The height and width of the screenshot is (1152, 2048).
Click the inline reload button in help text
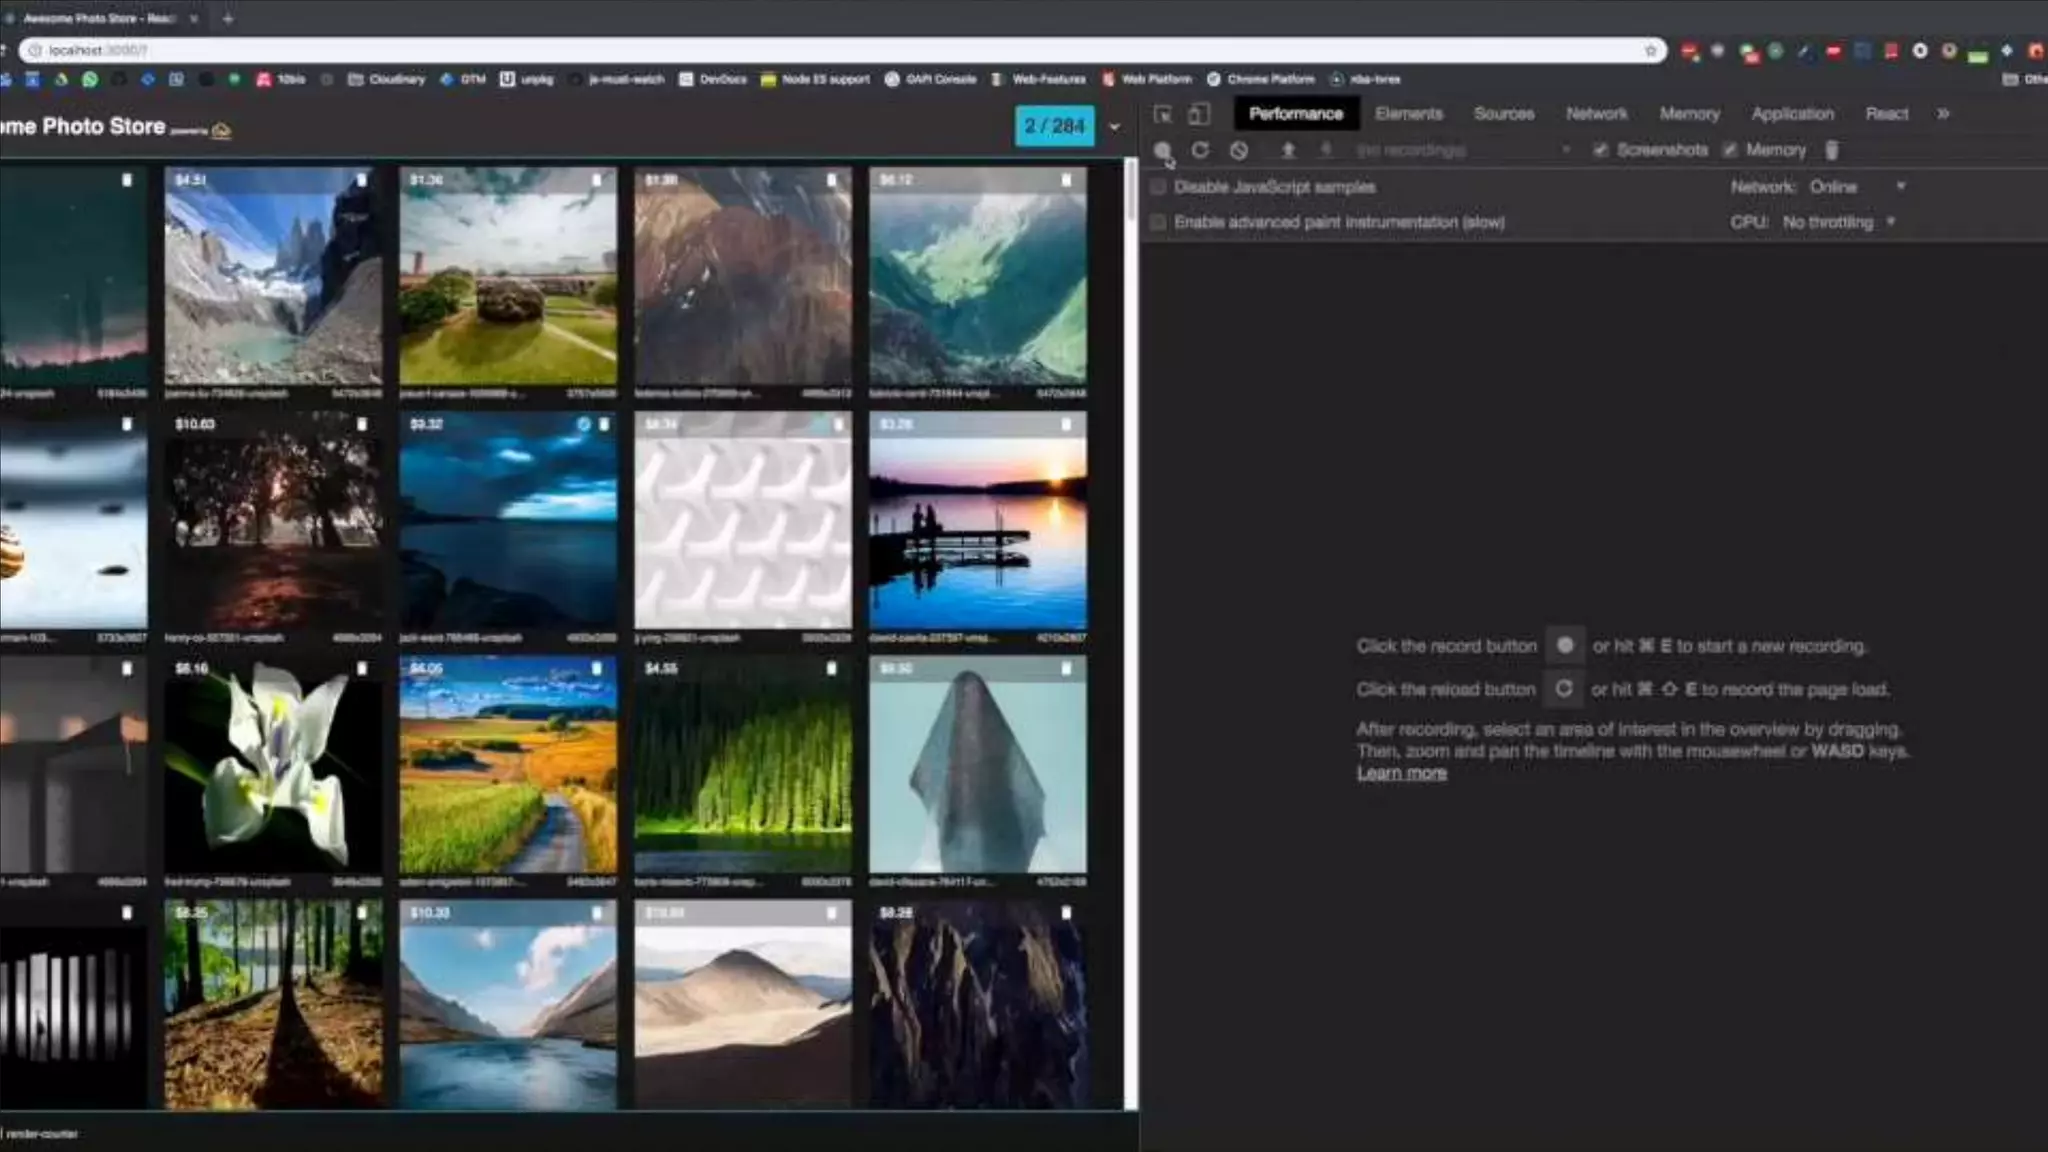[x=1564, y=689]
